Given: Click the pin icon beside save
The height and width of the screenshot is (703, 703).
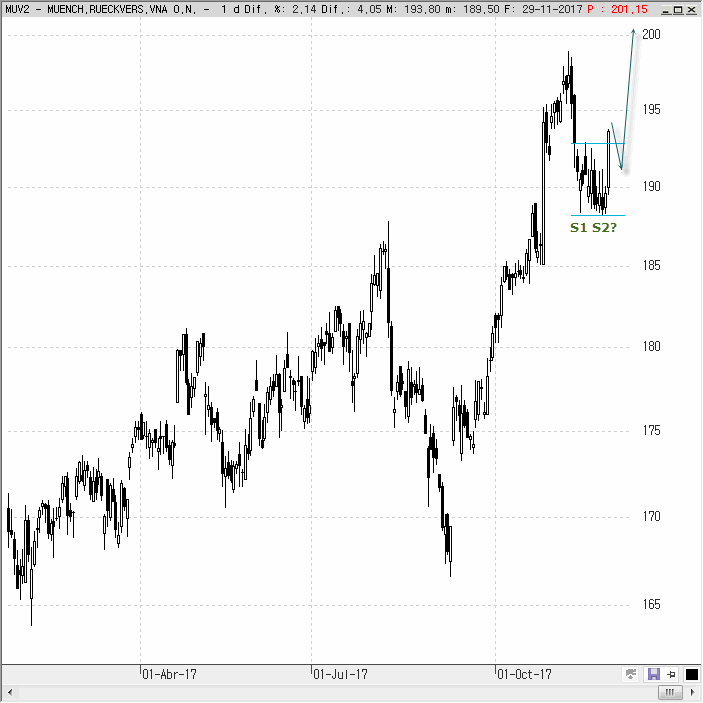Looking at the screenshot, I should [671, 674].
